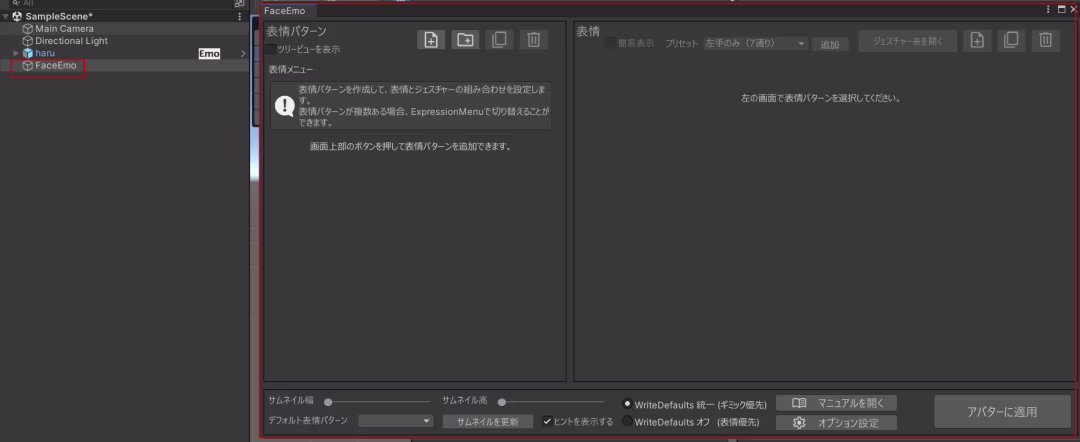Select Directional Light in hierarchy
Viewport: 1080px width, 442px height.
pyautogui.click(x=71, y=41)
